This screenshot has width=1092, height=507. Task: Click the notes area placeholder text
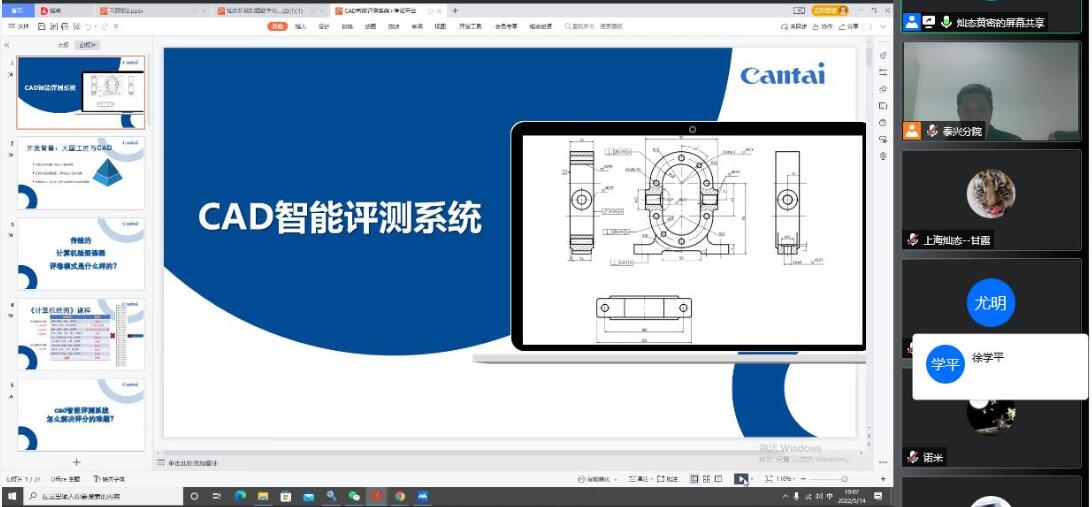point(193,463)
